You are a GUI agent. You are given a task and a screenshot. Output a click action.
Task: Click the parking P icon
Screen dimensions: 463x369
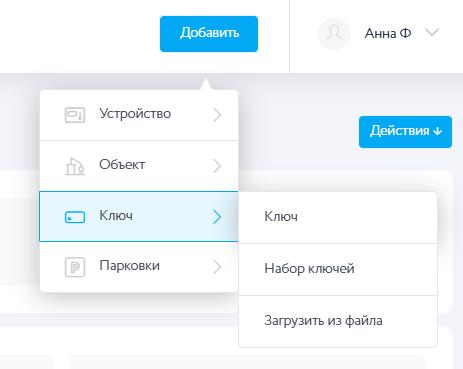coord(75,267)
